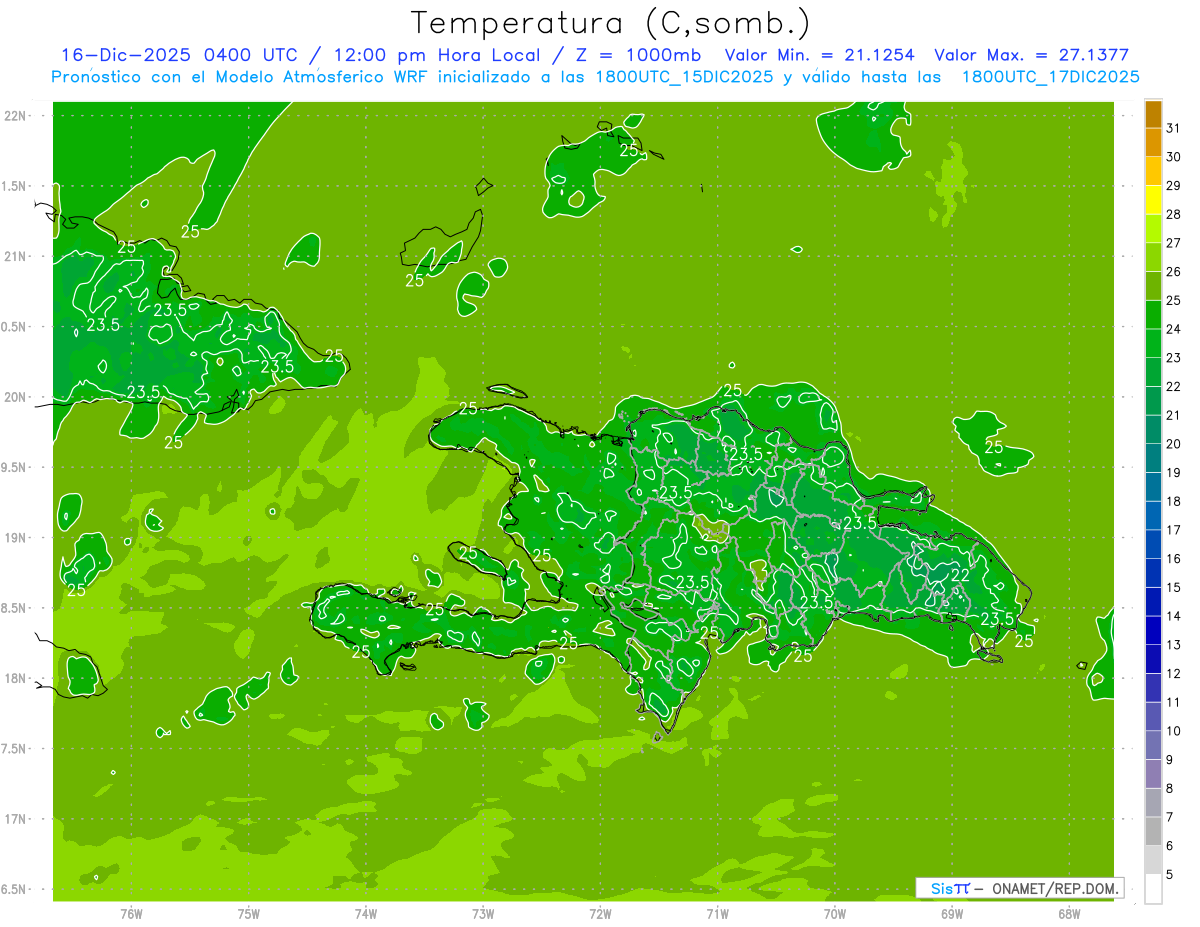Click the "69W" longitude axis label
1200x927 pixels.
952,913
